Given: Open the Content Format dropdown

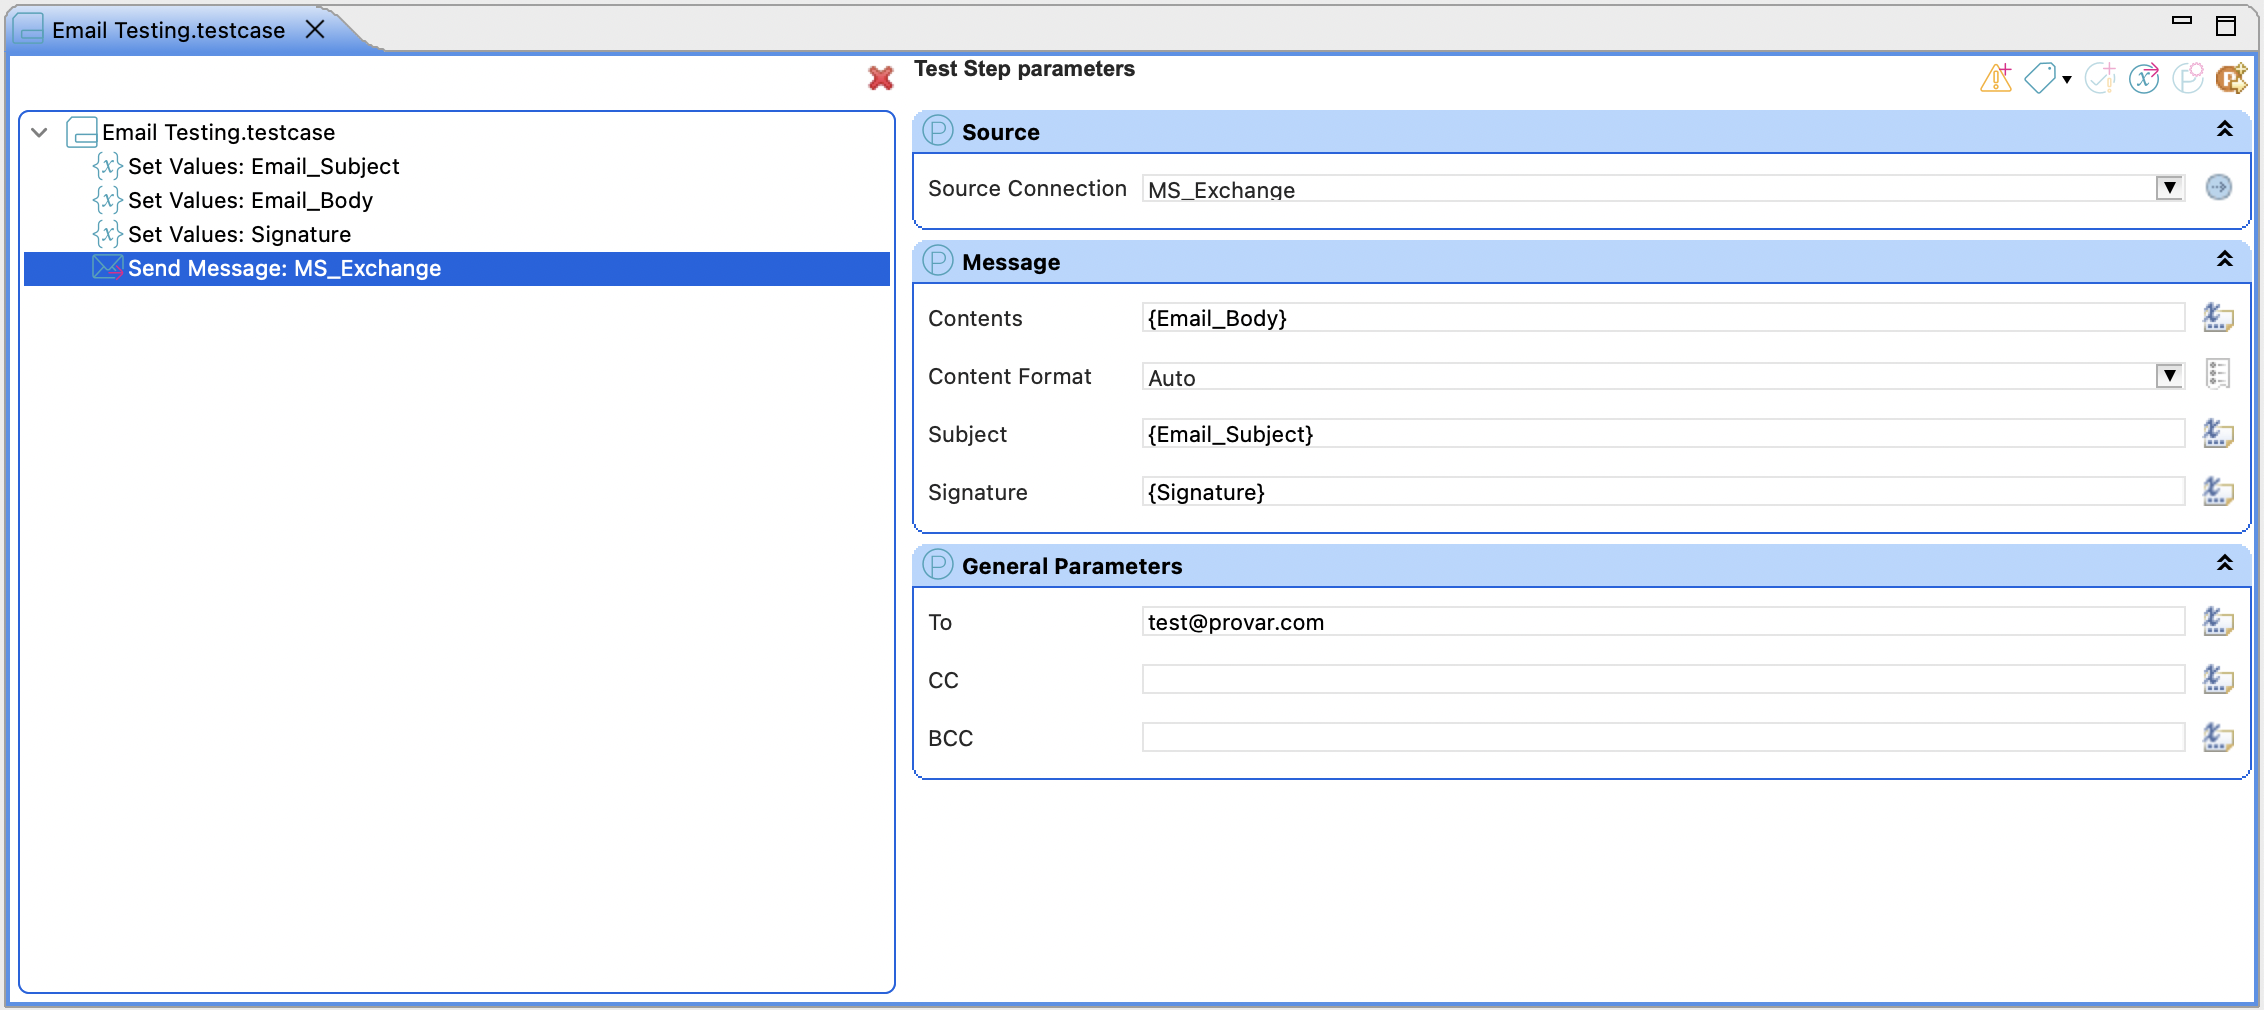Looking at the screenshot, I should click(x=2168, y=376).
